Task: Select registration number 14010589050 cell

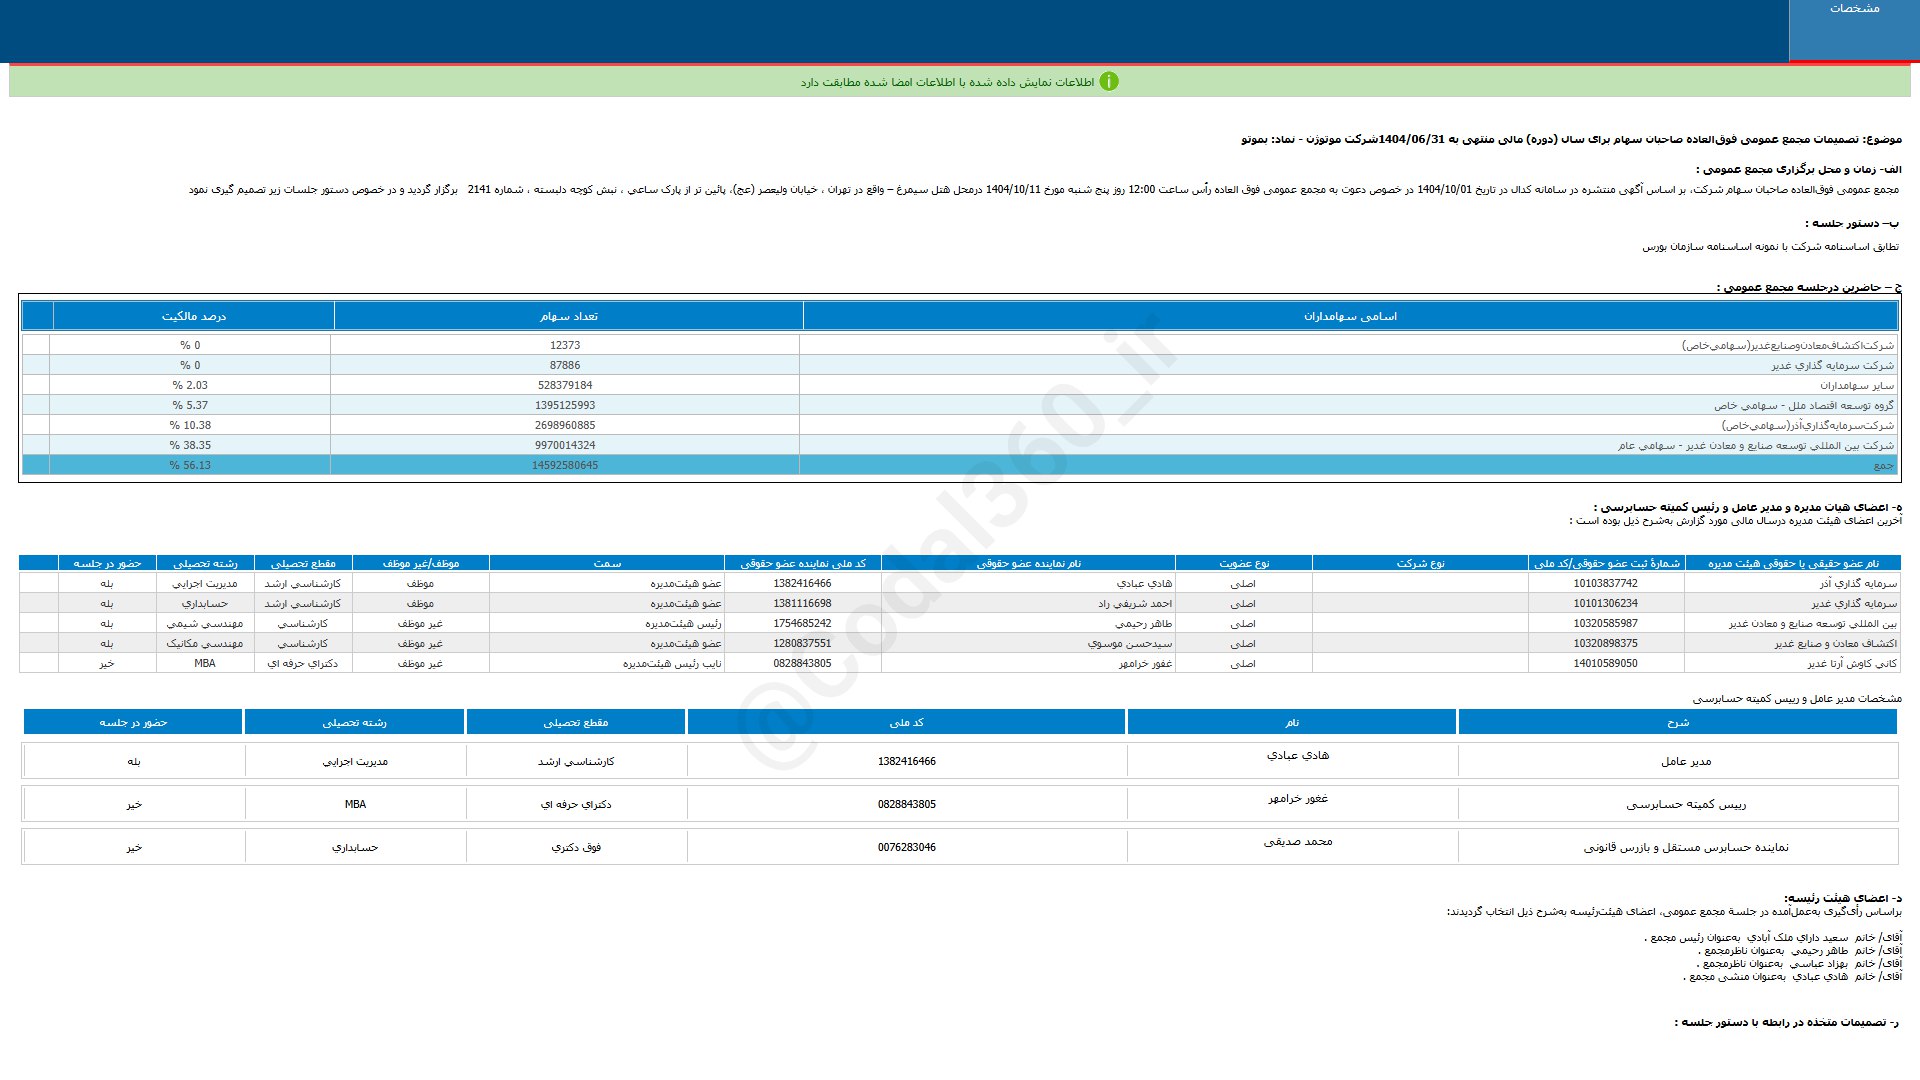Action: pyautogui.click(x=1605, y=663)
